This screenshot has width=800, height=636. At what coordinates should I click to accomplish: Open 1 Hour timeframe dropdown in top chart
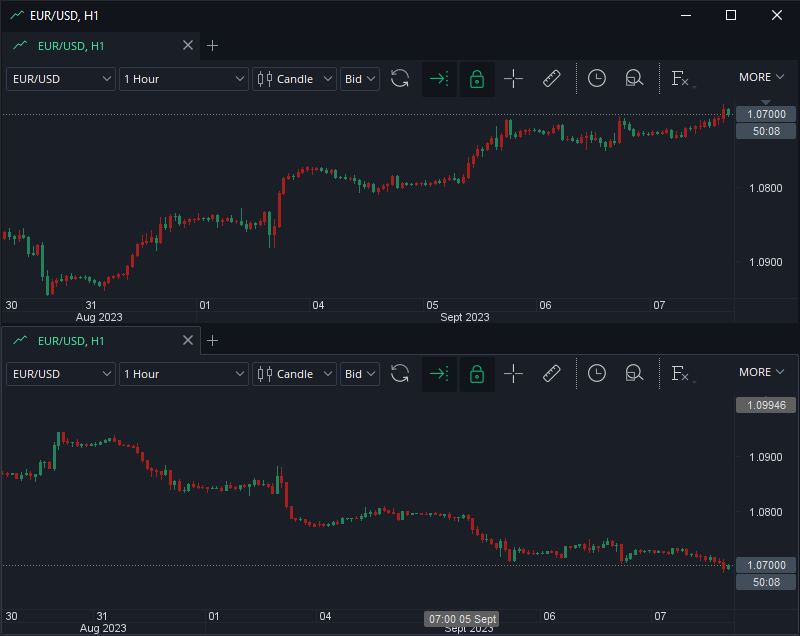pos(184,79)
